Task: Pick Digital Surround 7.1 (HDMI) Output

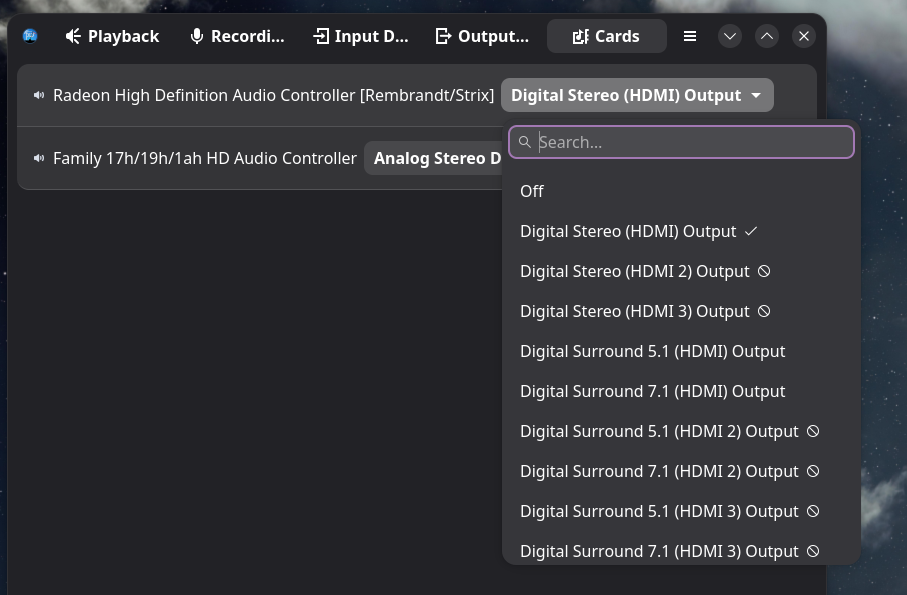Action: (x=652, y=391)
